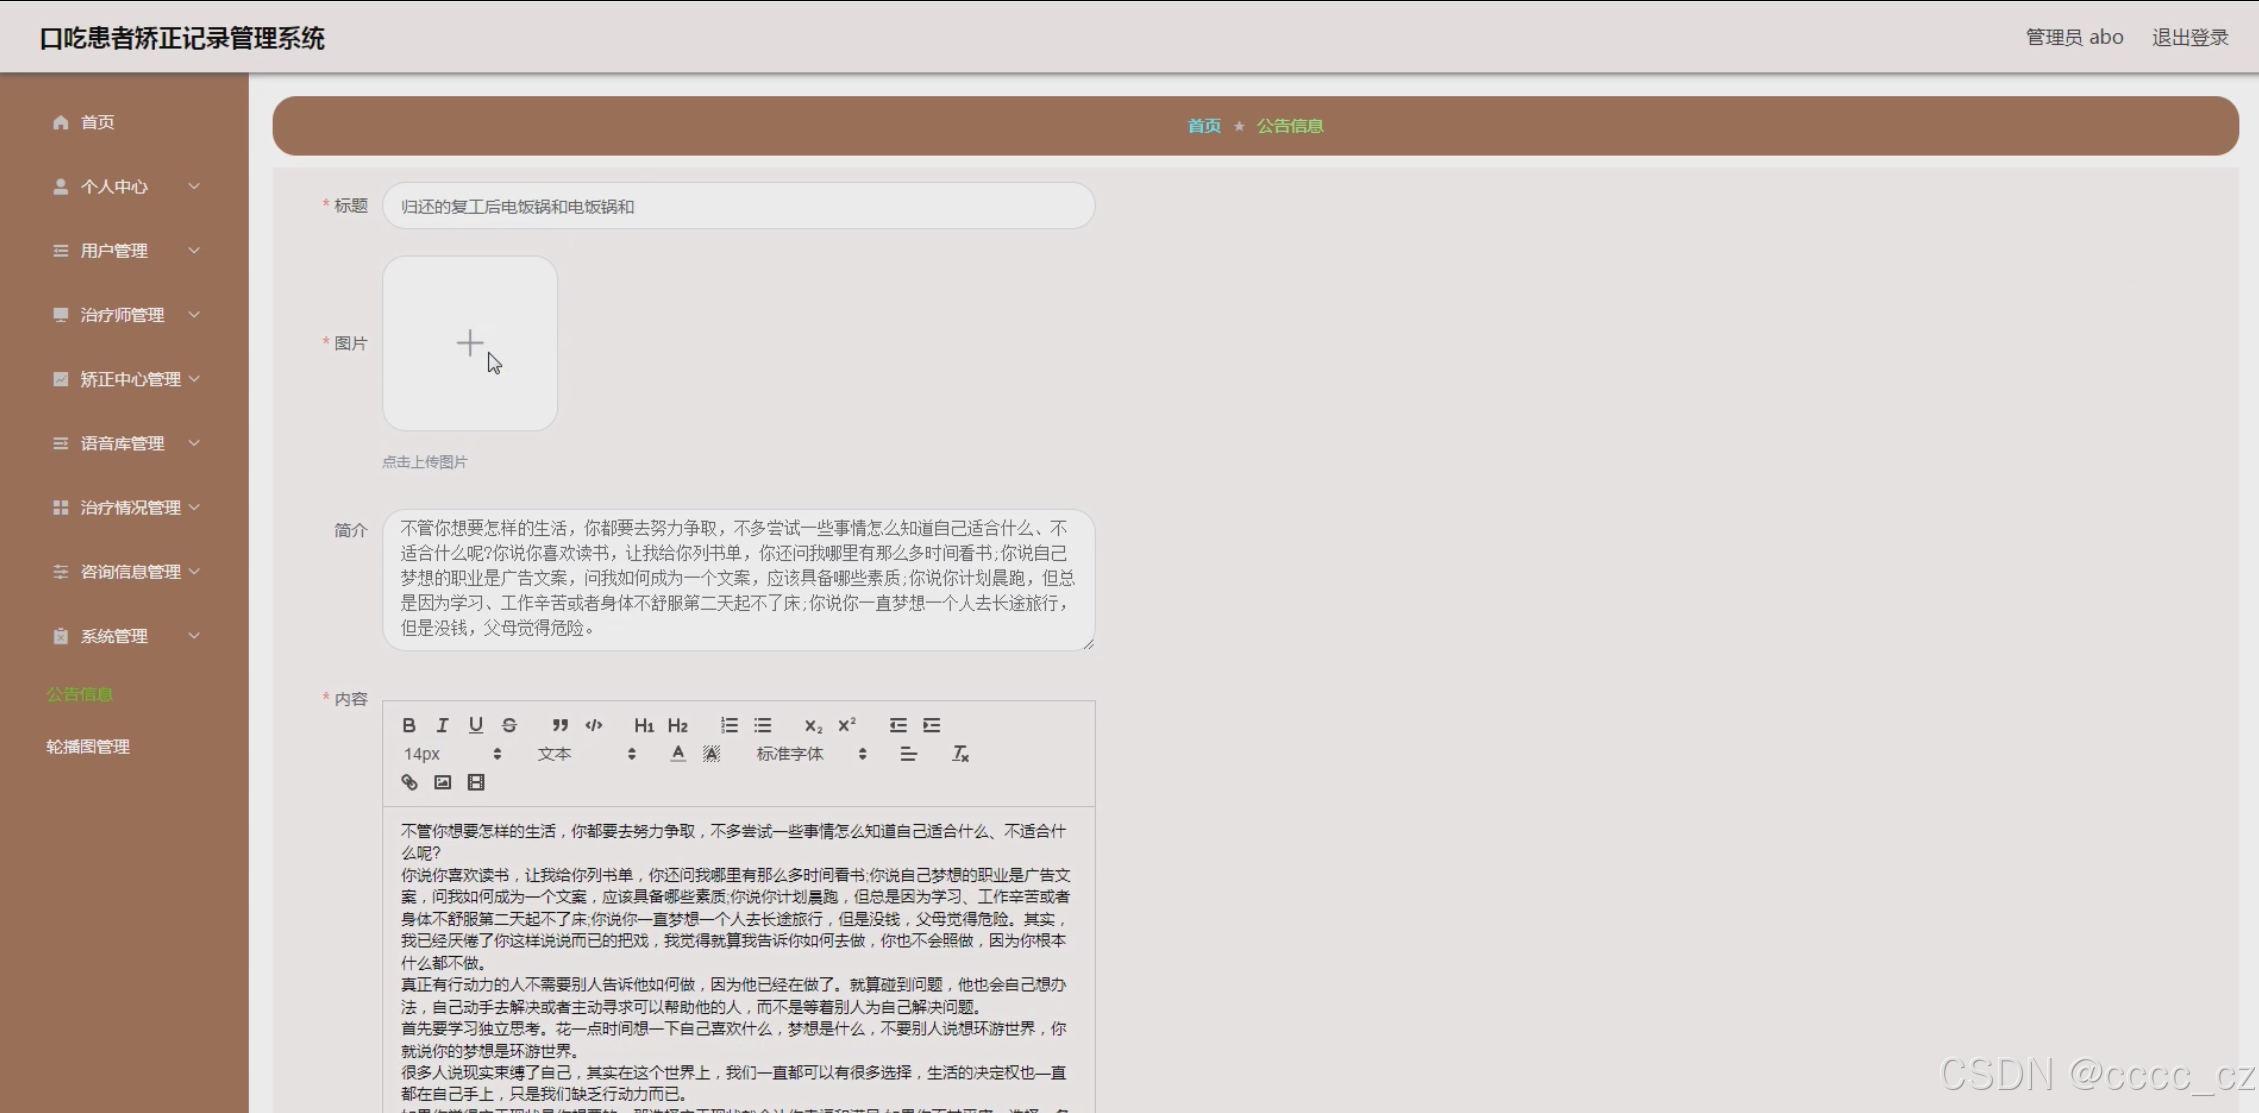2259x1113 pixels.
Task: Open the 轮播图管理 sidebar item
Action: (x=88, y=747)
